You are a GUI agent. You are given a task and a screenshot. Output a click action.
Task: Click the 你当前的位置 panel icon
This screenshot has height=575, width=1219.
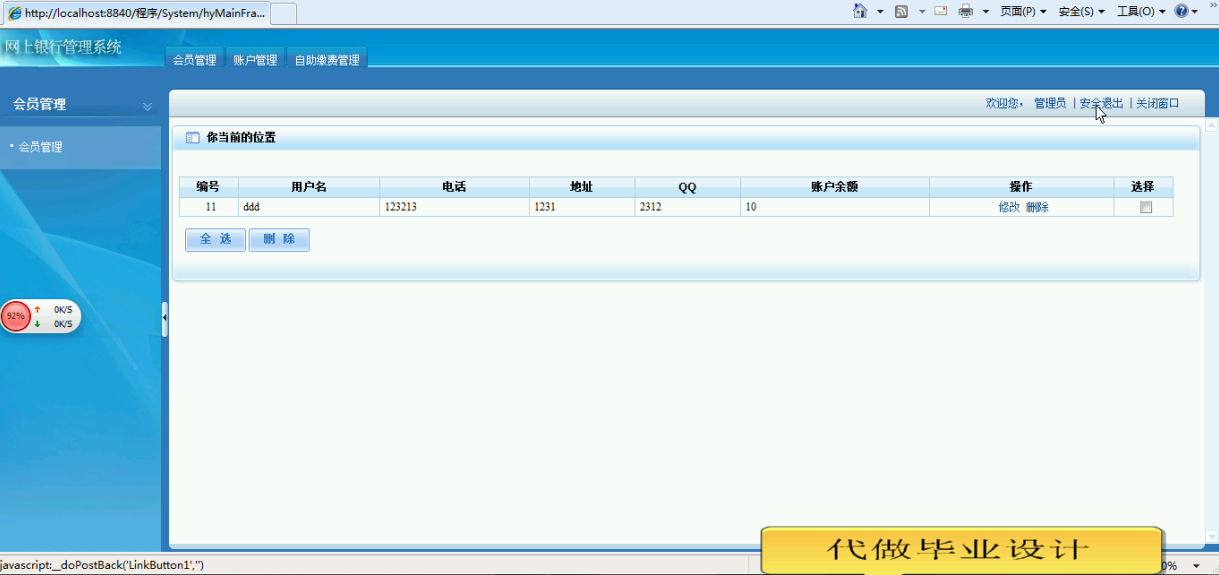click(x=193, y=138)
